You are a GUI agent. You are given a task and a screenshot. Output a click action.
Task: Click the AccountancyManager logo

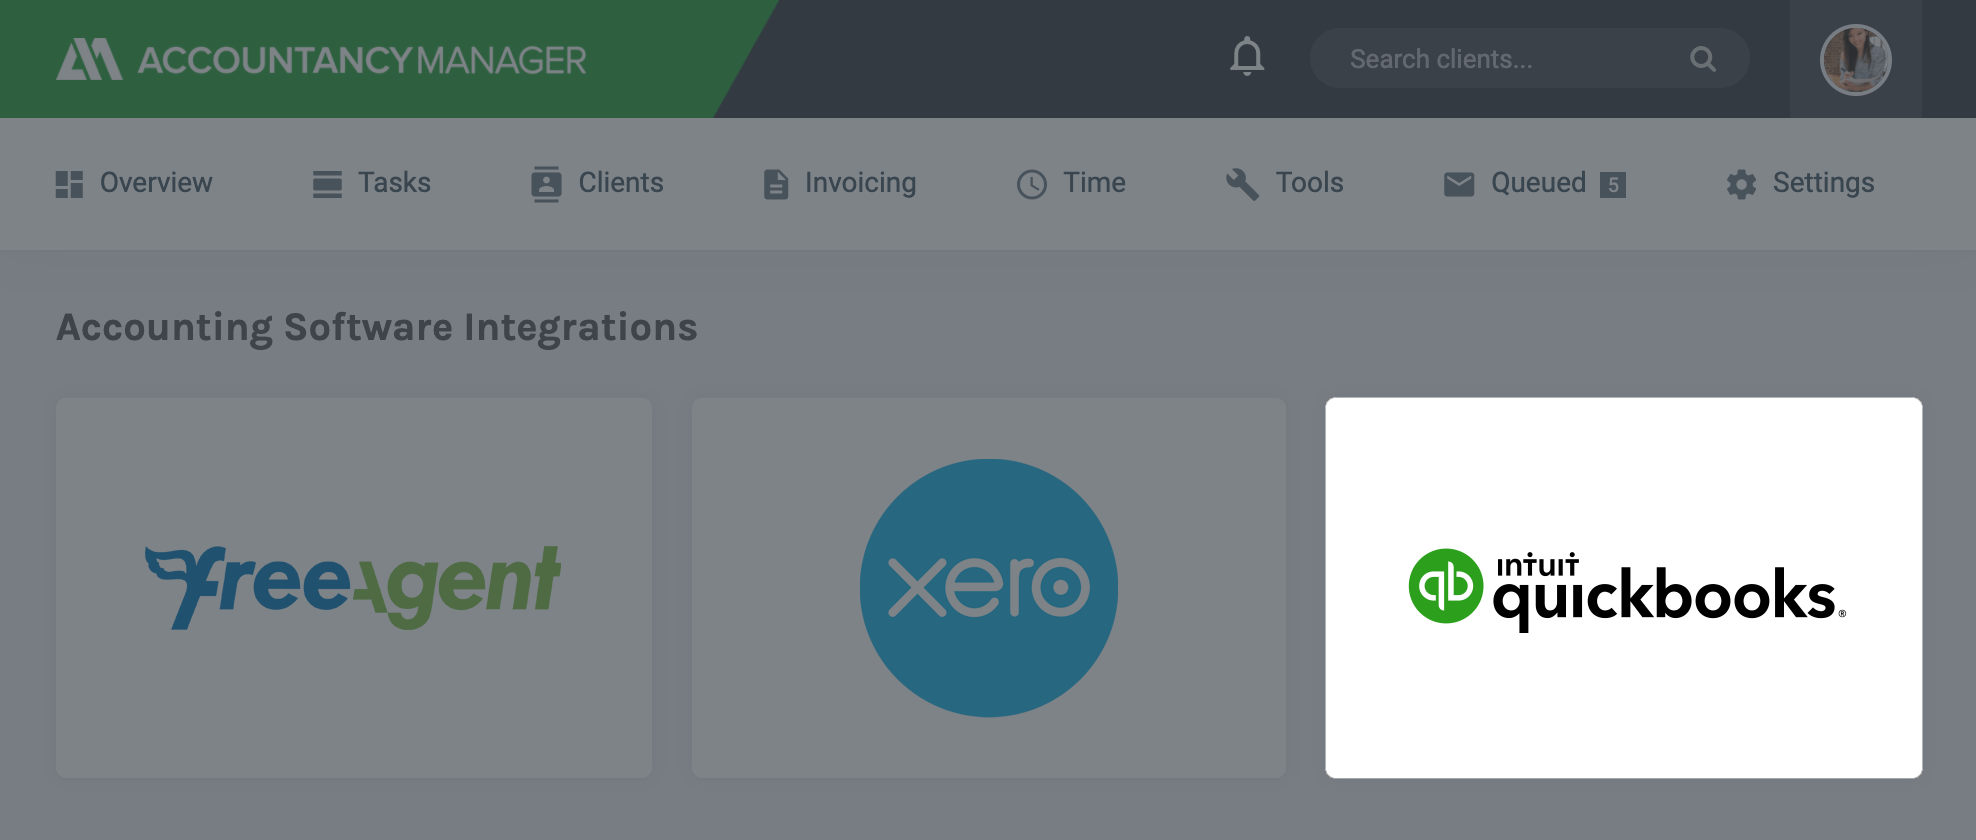[321, 60]
